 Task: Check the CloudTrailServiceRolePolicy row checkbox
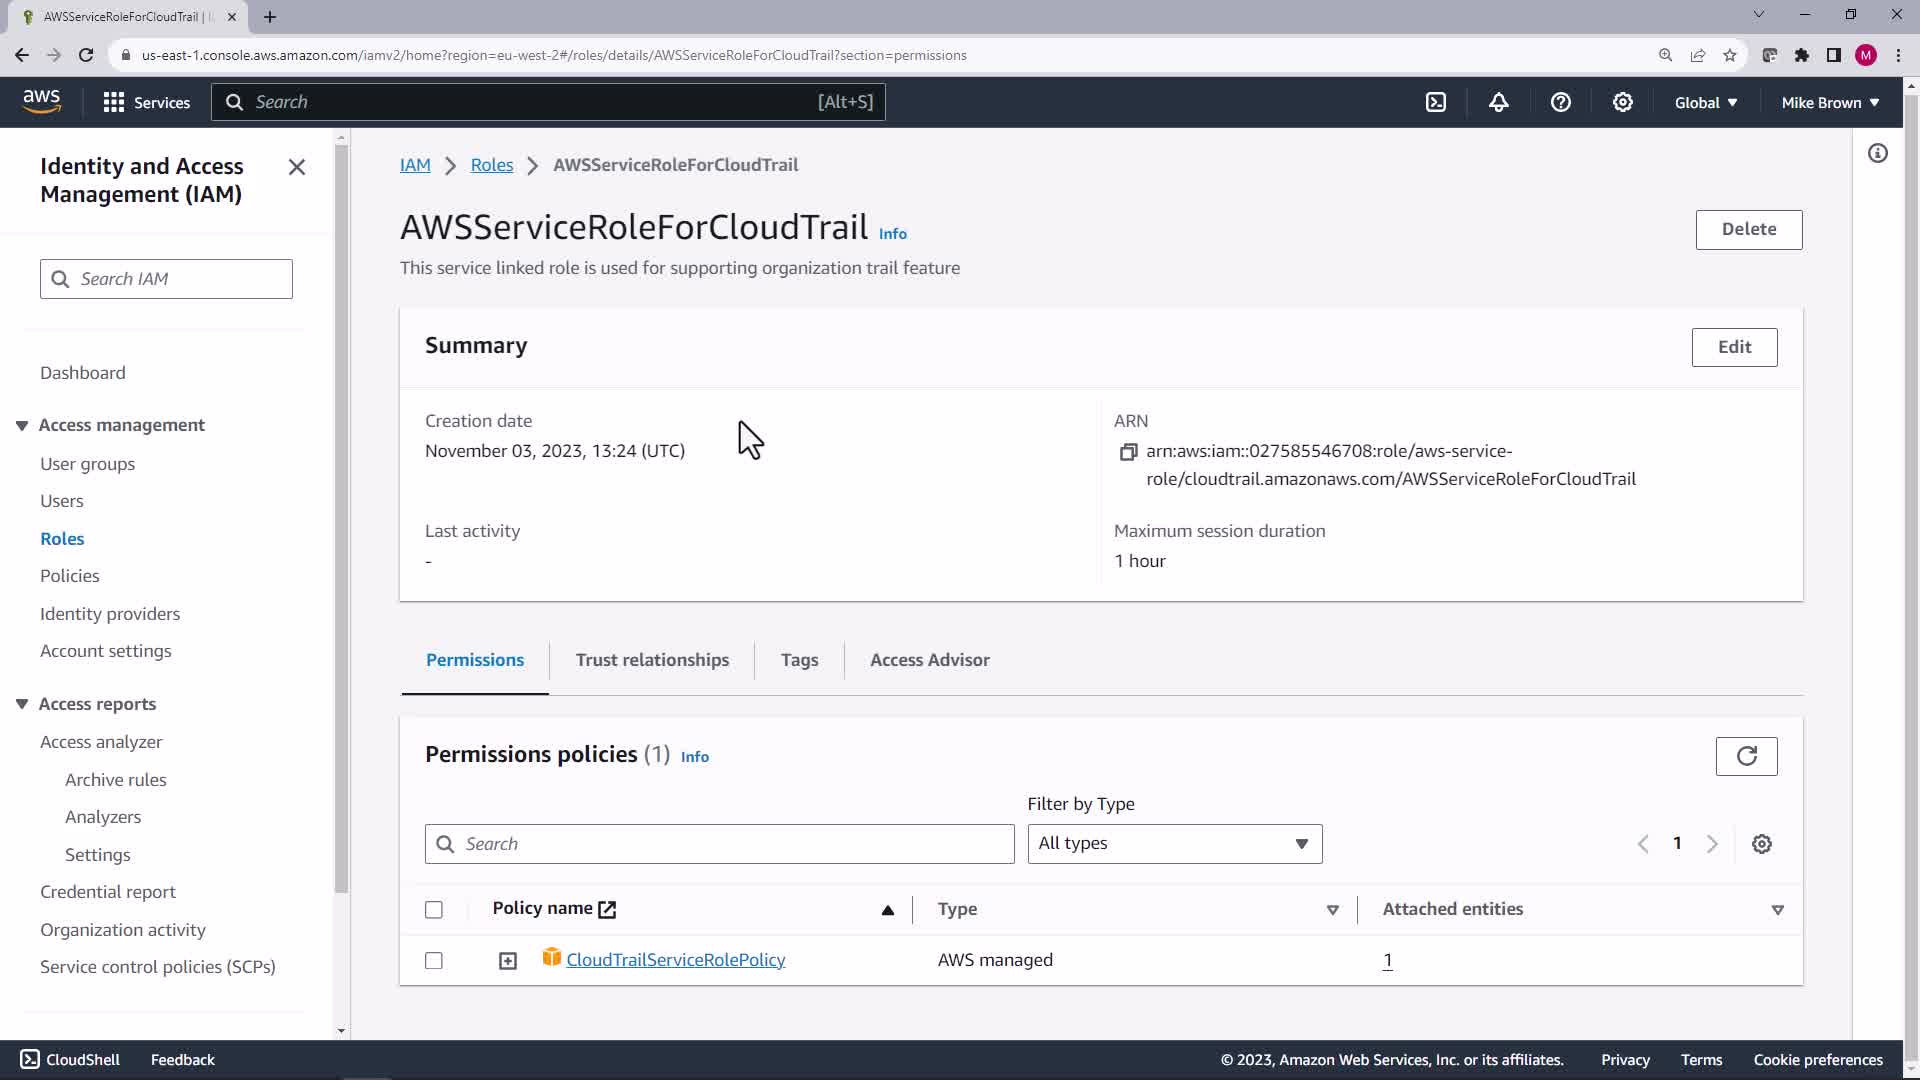pos(433,960)
